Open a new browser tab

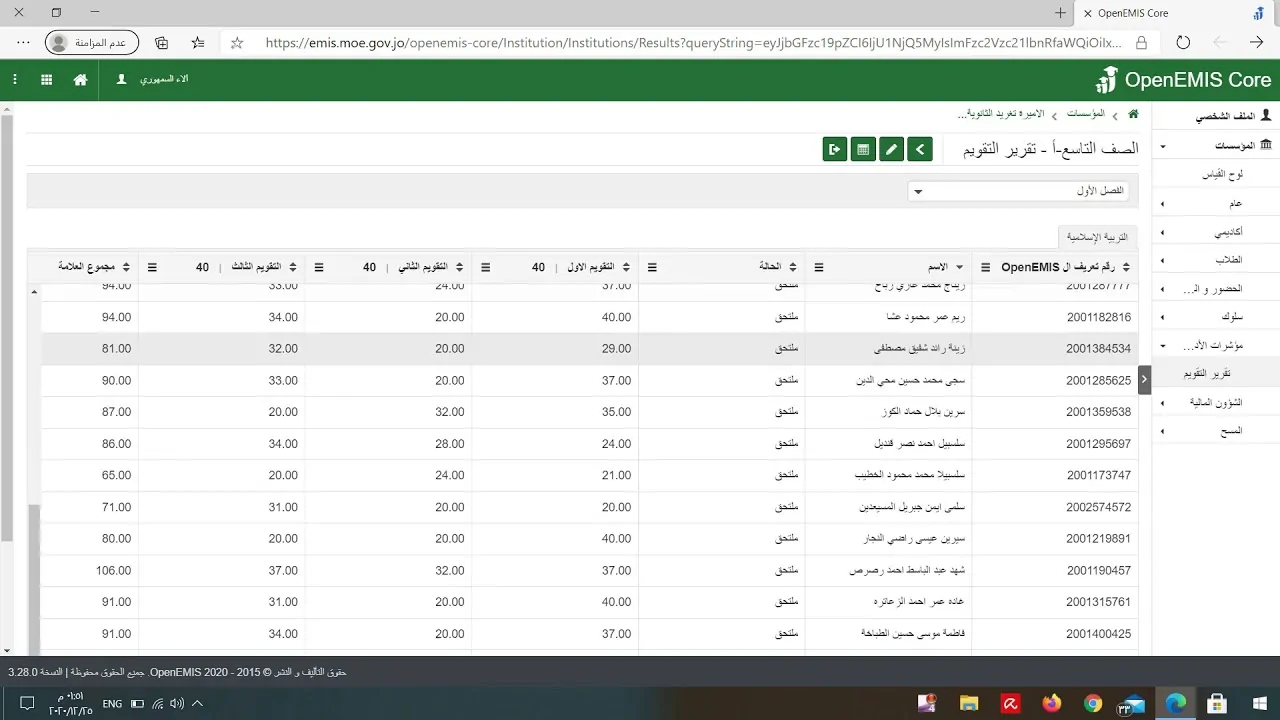click(x=1060, y=13)
